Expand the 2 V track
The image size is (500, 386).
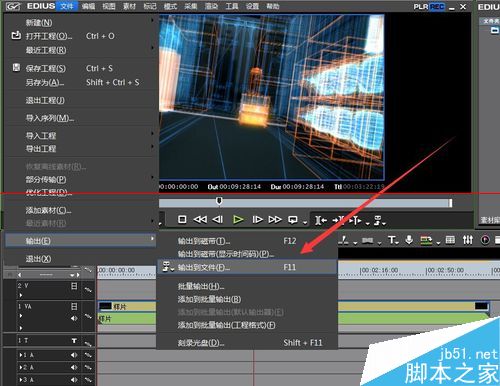click(21, 295)
